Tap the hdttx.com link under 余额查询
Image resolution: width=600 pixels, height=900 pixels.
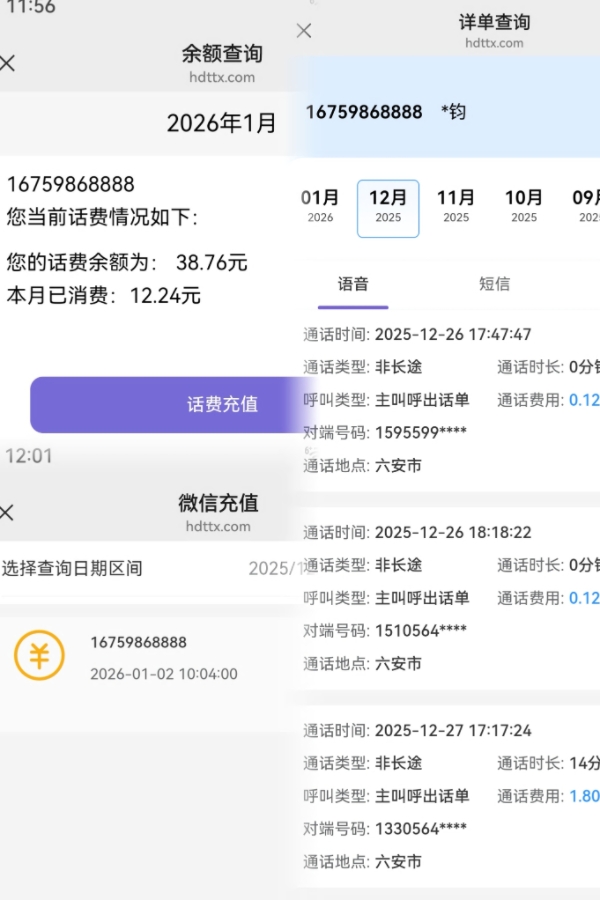point(221,77)
